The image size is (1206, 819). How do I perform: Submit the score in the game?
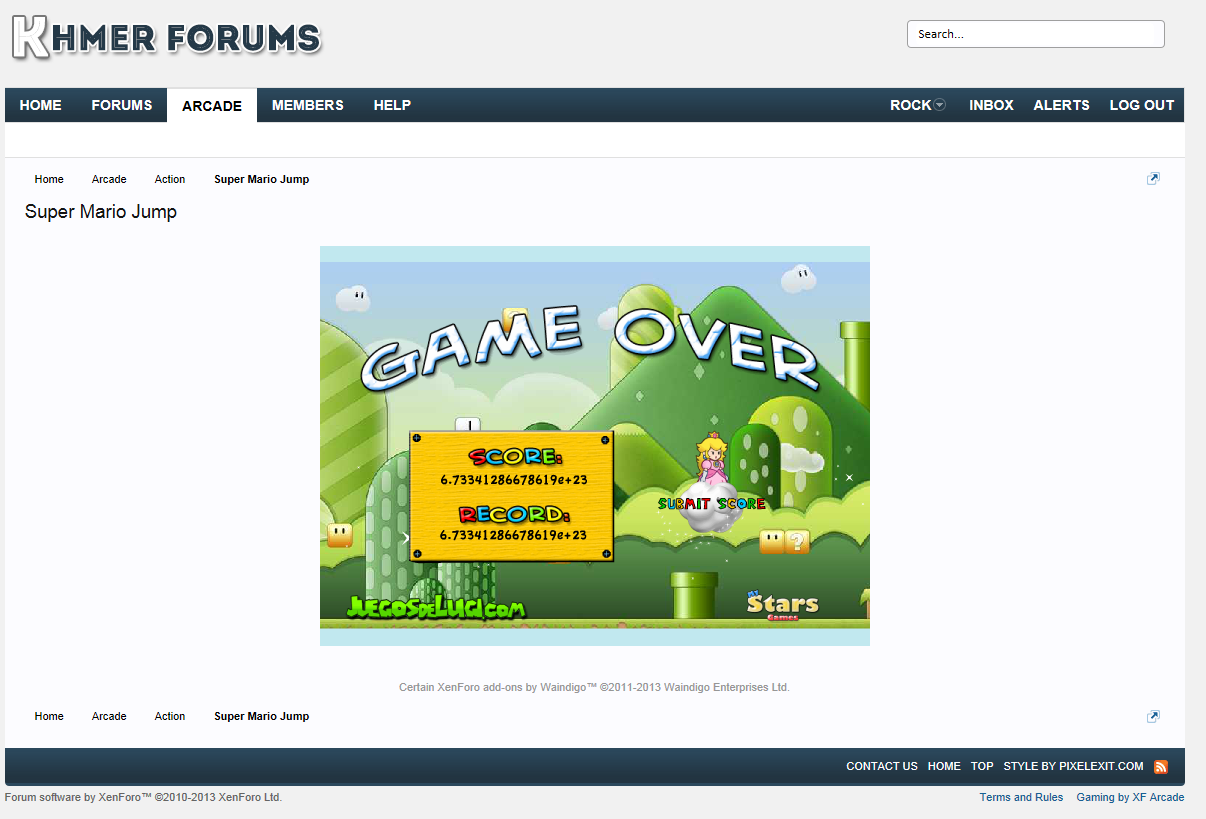712,504
